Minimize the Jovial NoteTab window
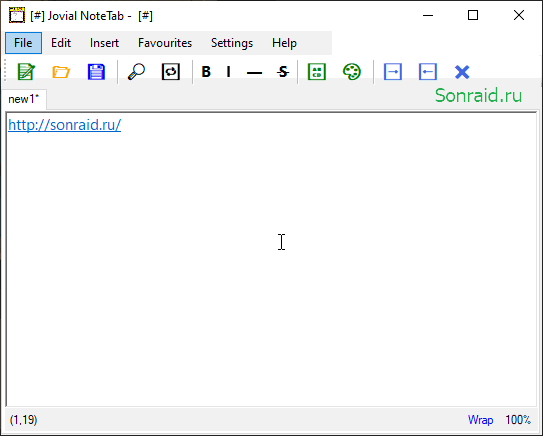This screenshot has width=543, height=436. (428, 15)
